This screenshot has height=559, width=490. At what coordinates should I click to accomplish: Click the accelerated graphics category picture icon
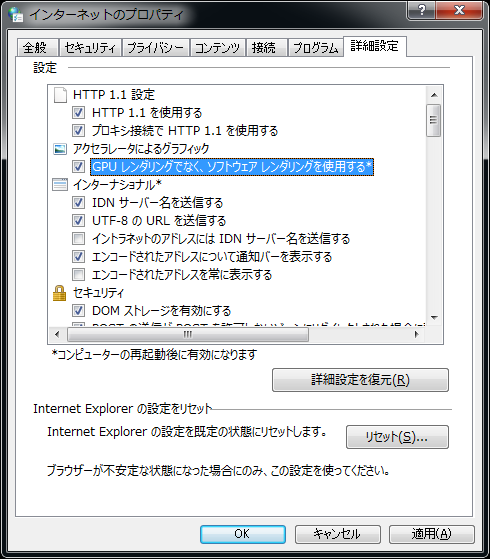coord(60,149)
